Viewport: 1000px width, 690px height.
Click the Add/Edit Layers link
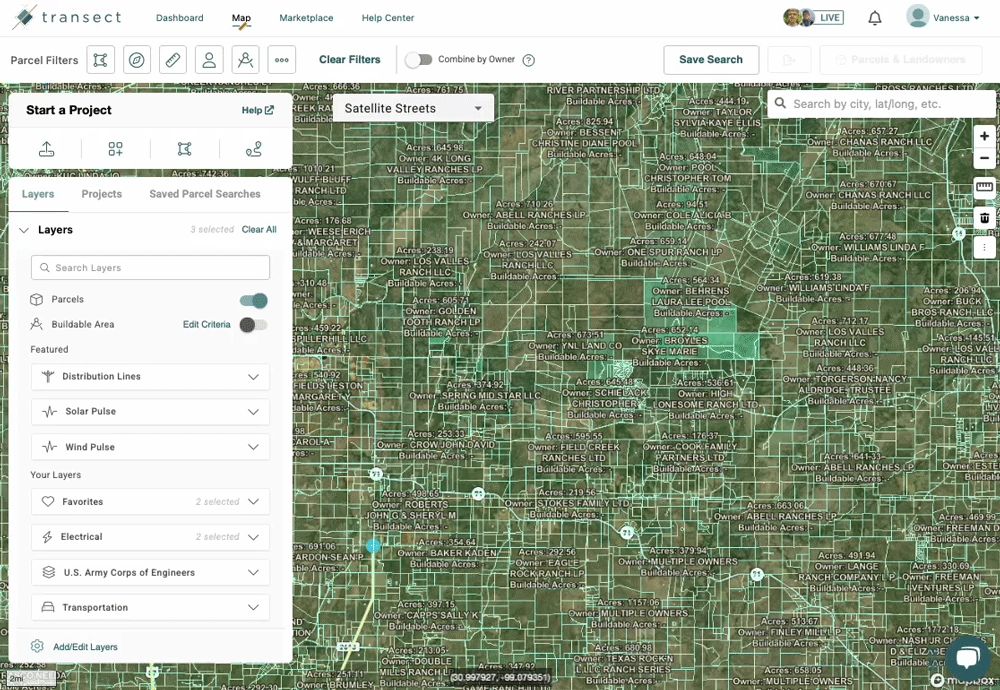[x=85, y=647]
